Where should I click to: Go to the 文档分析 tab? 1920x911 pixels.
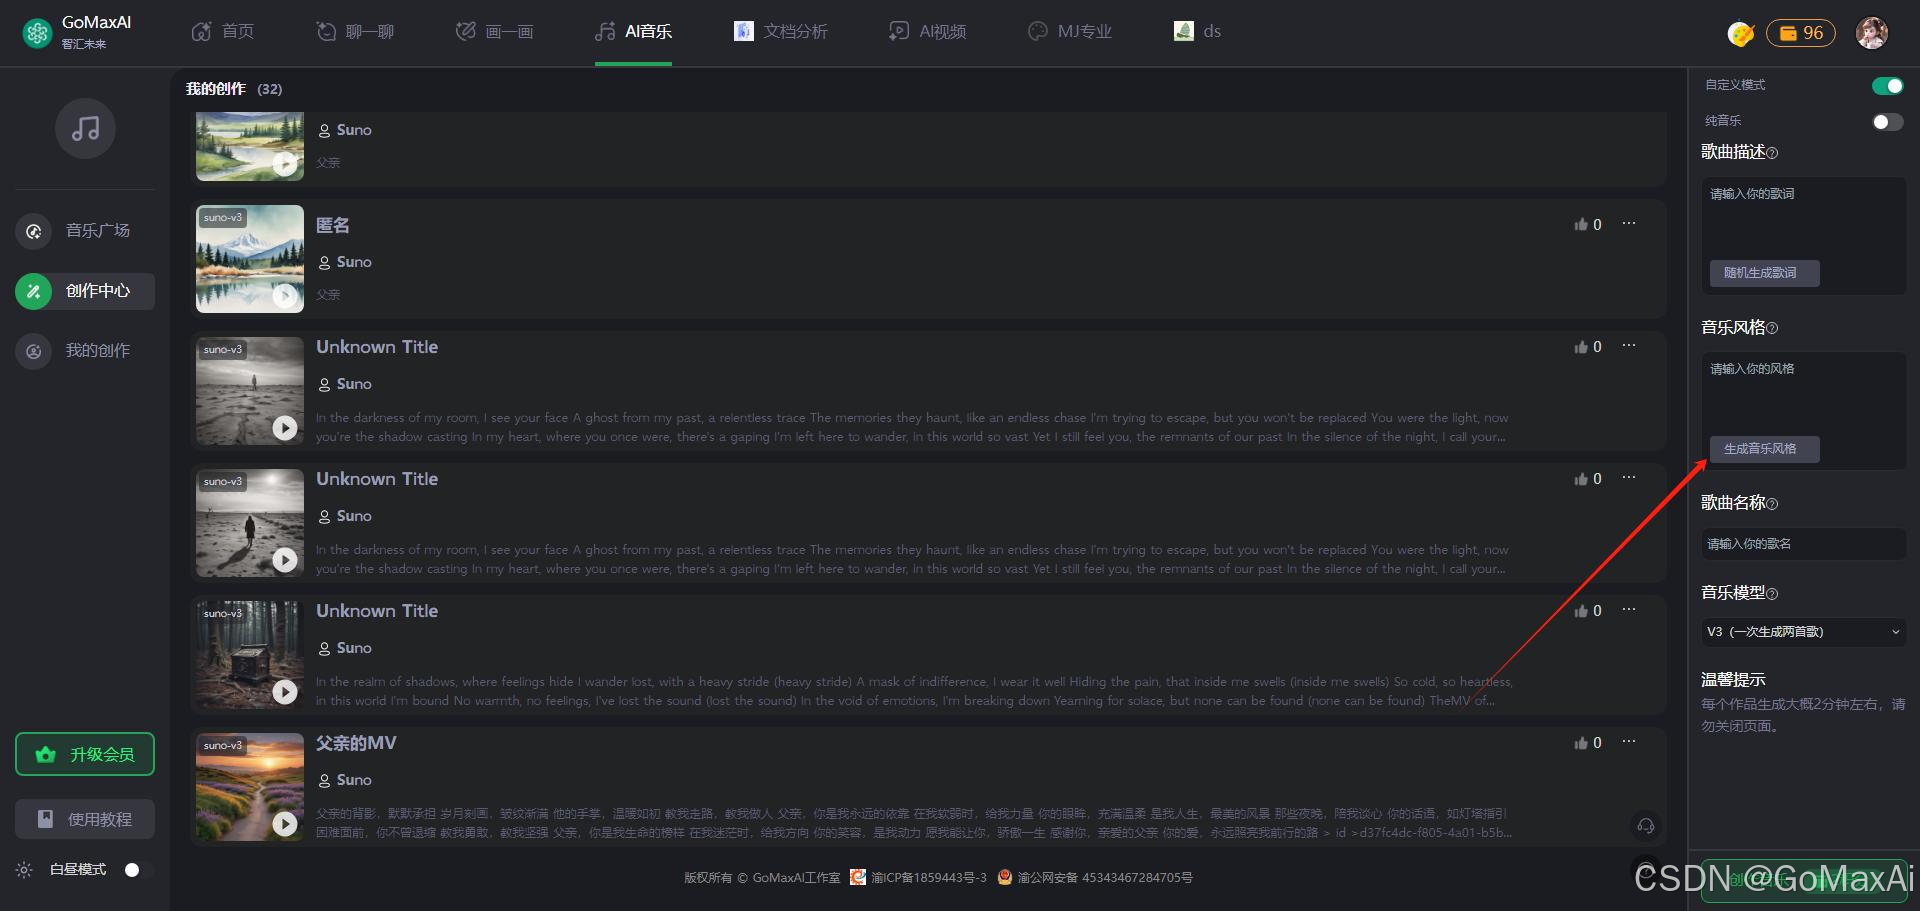780,32
